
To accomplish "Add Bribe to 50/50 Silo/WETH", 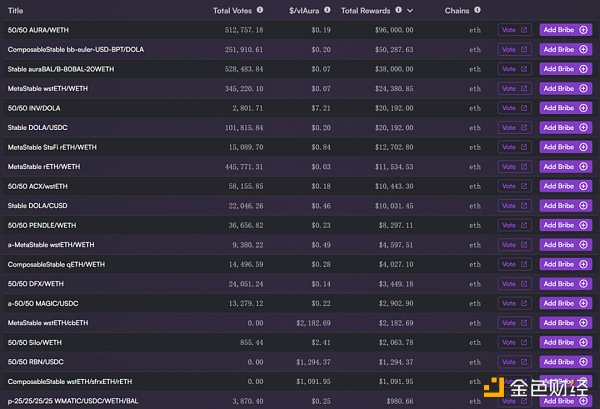I will coord(566,342).
